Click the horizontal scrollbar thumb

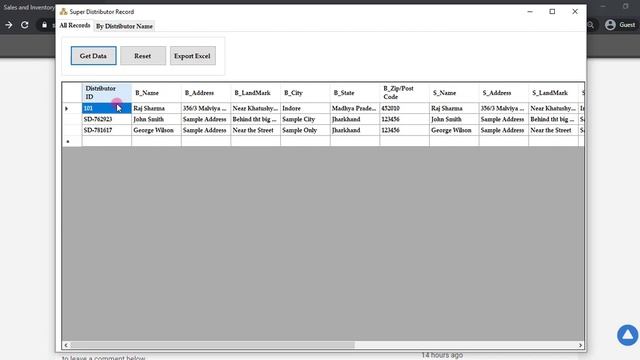[x=212, y=345]
